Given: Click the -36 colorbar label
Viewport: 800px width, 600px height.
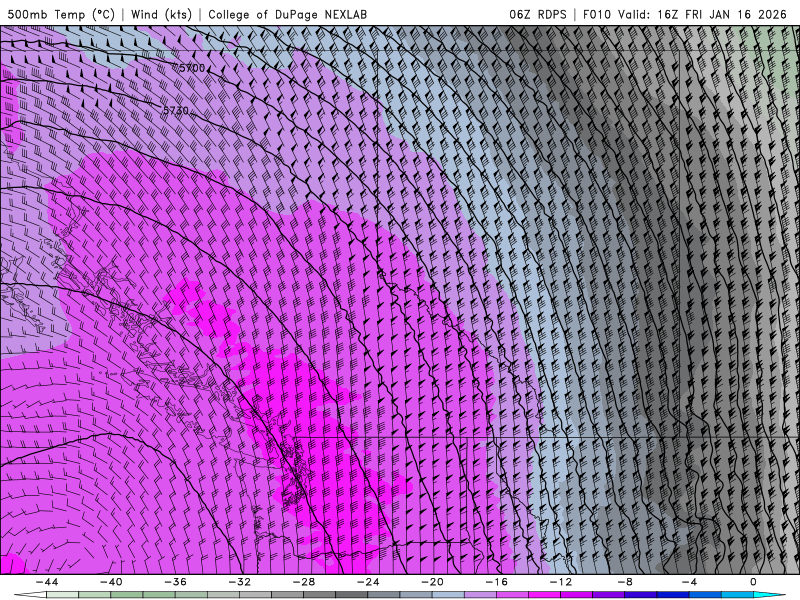Looking at the screenshot, I should pyautogui.click(x=176, y=582).
